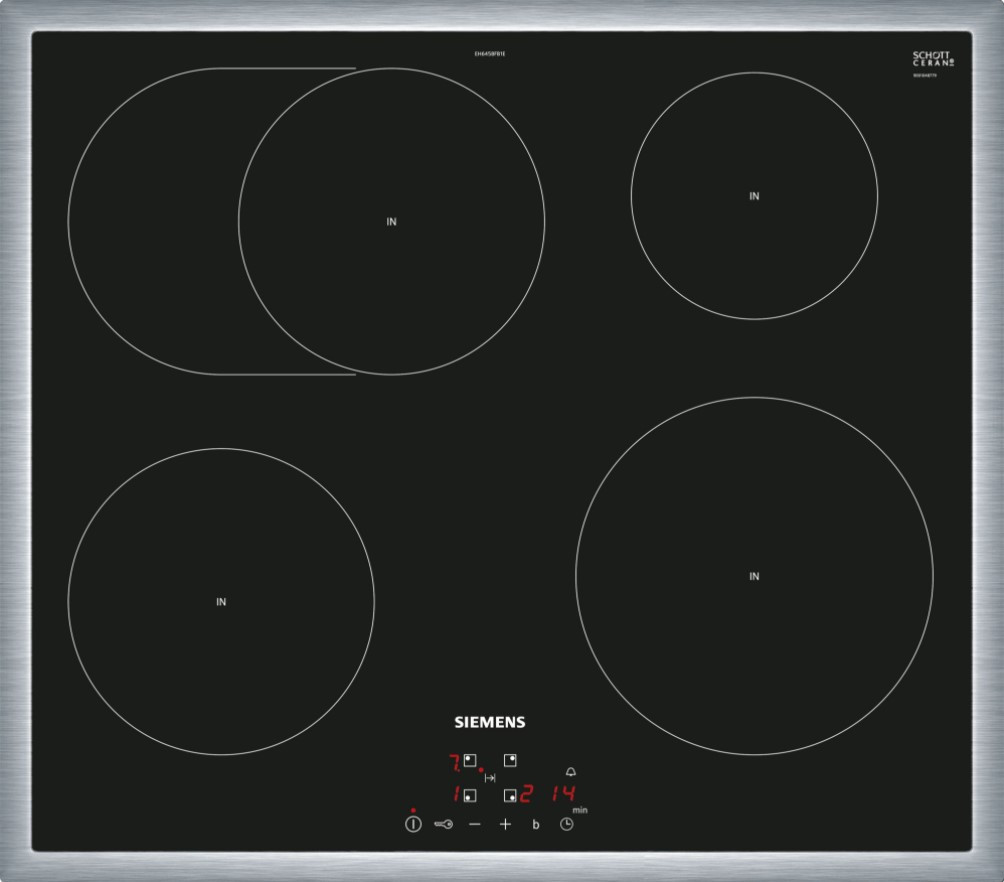Activate the powerBoost 'b' function

pos(535,825)
